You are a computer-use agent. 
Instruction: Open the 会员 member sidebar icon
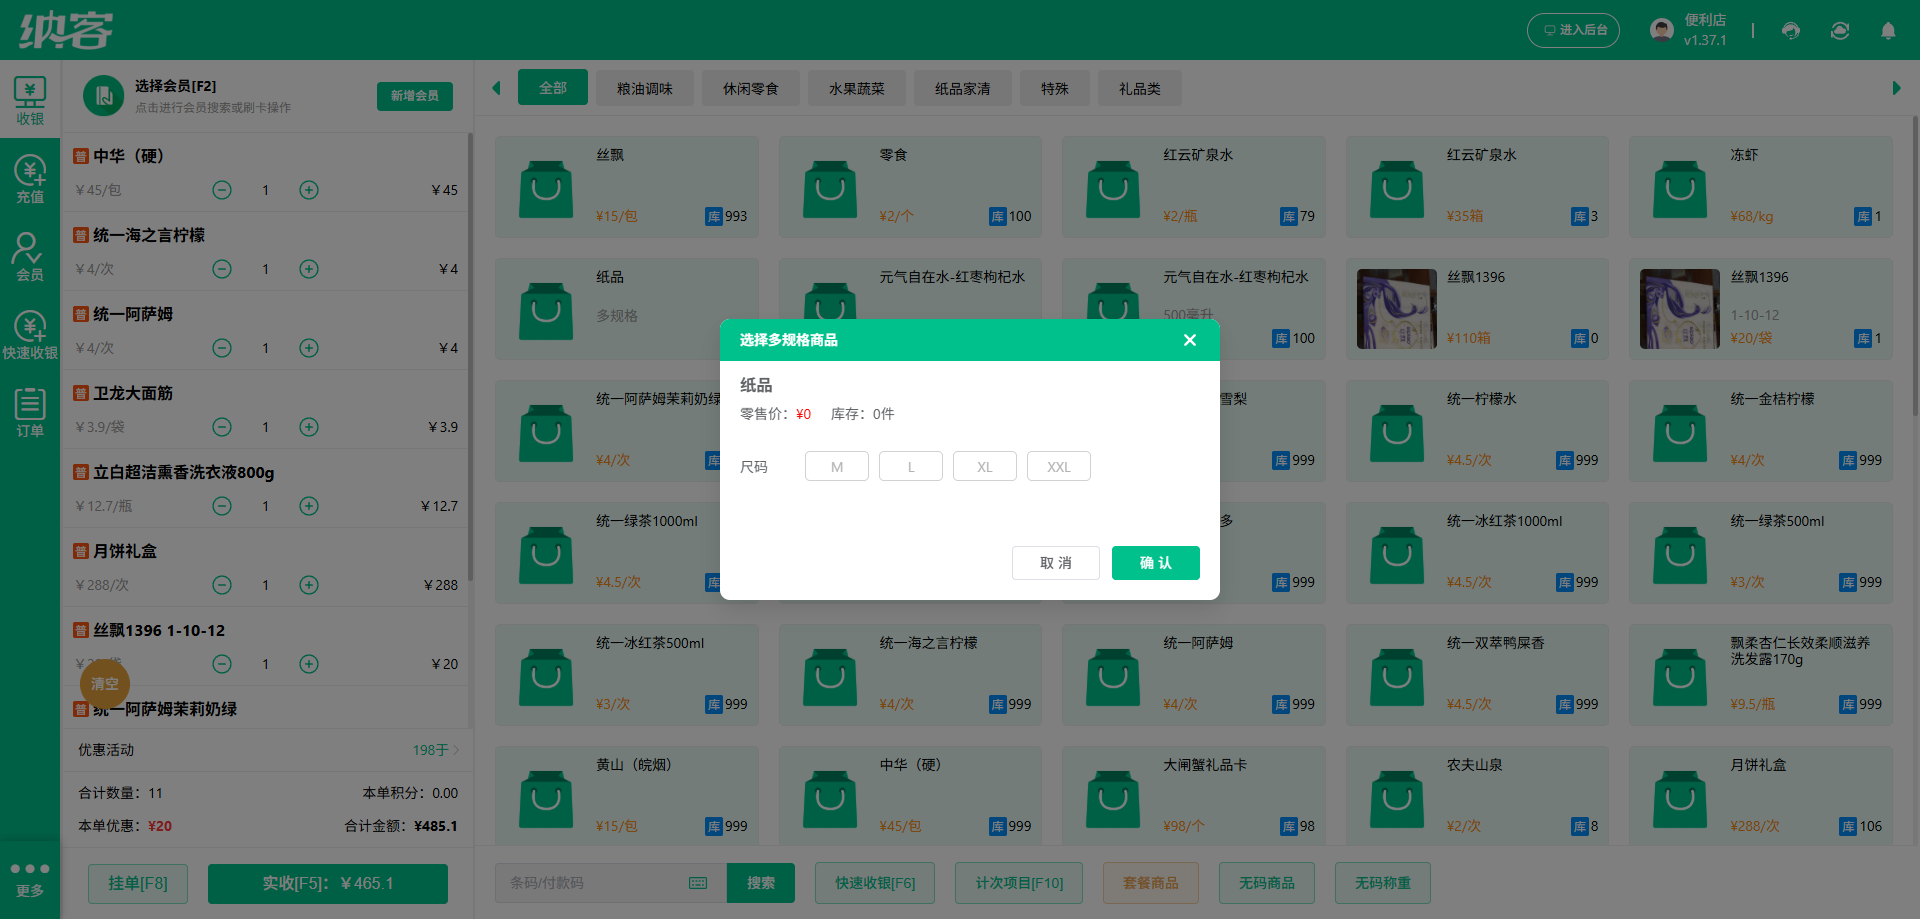[30, 257]
